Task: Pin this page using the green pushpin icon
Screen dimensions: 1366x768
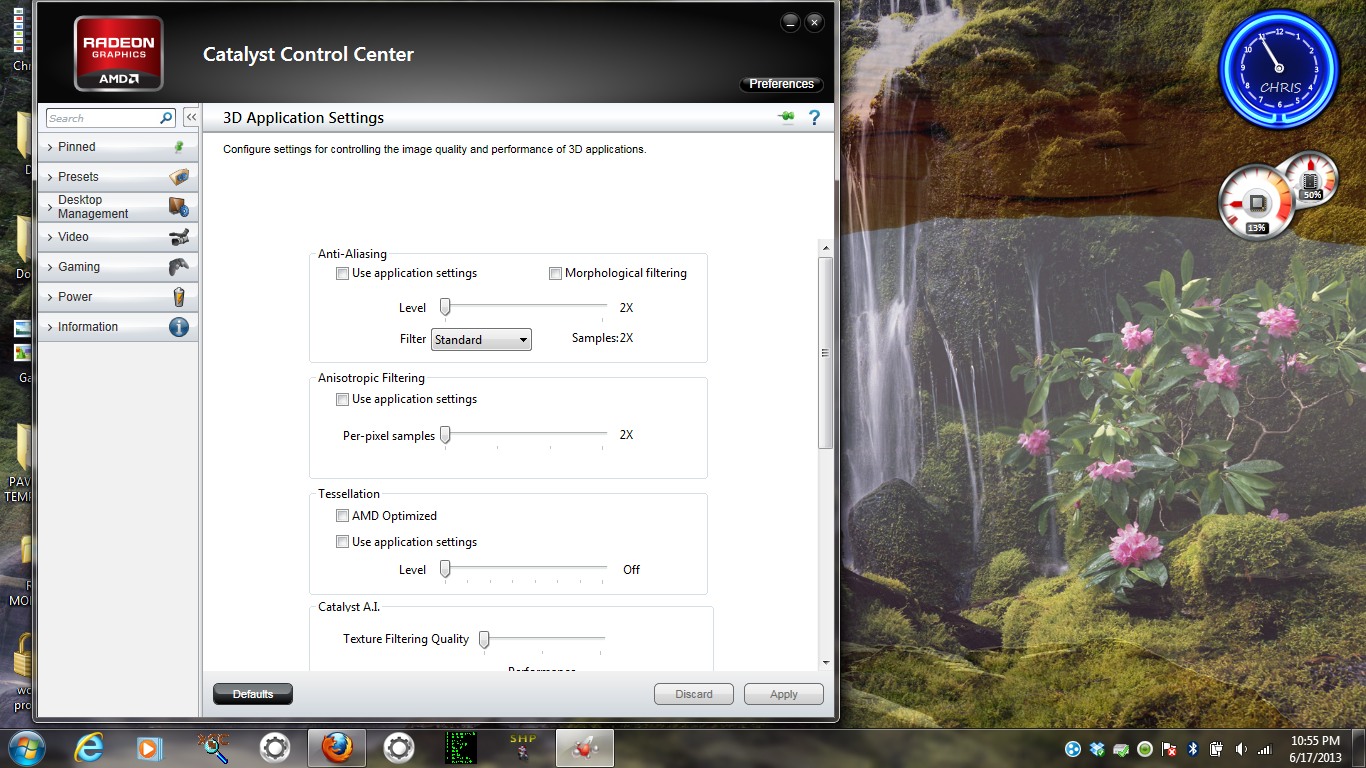Action: tap(786, 118)
